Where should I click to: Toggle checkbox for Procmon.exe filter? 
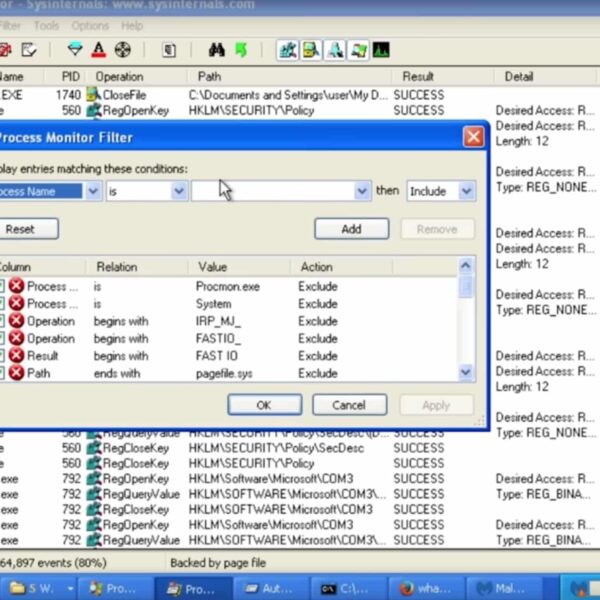point(2,286)
